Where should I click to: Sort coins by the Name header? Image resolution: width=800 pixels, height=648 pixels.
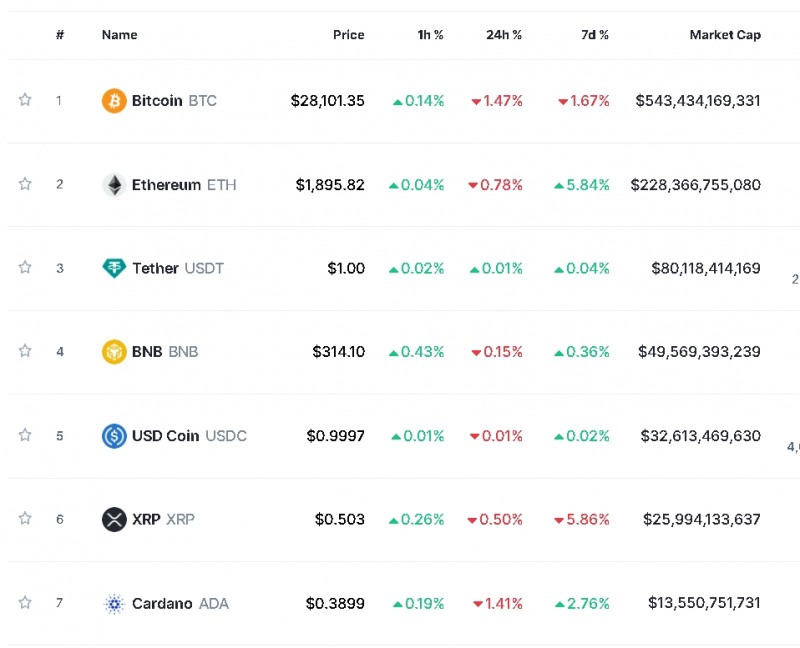pos(119,35)
